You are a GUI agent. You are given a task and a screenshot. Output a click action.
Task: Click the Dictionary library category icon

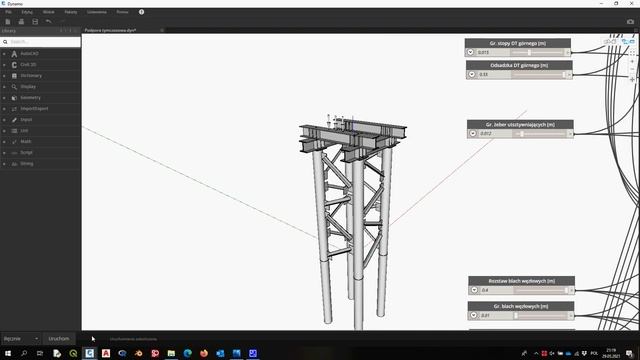pos(14,76)
